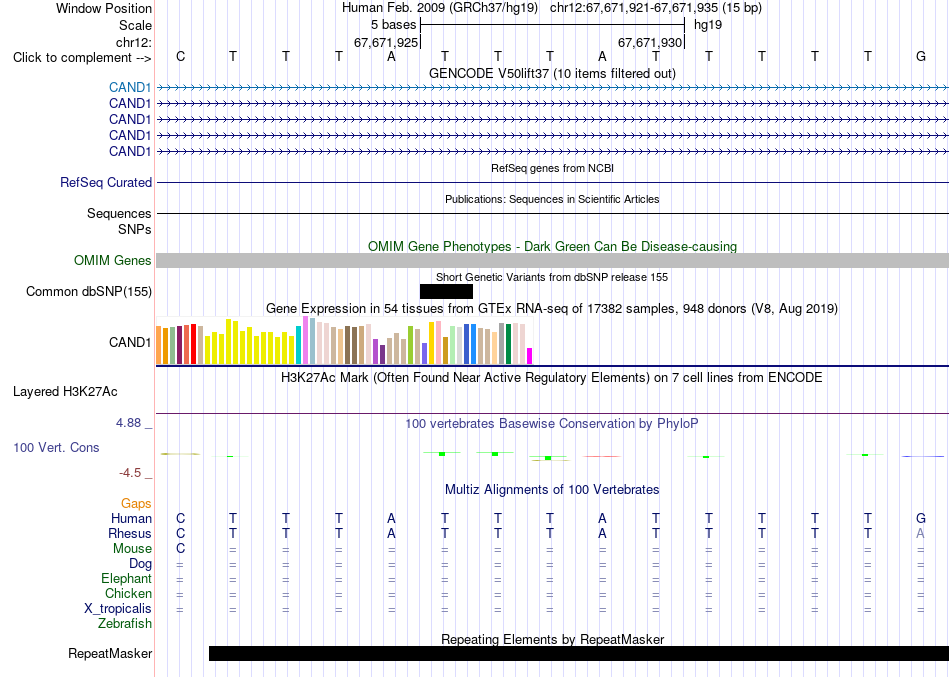950x677 pixels.
Task: Click the orange Gaps label
Action: [x=136, y=504]
